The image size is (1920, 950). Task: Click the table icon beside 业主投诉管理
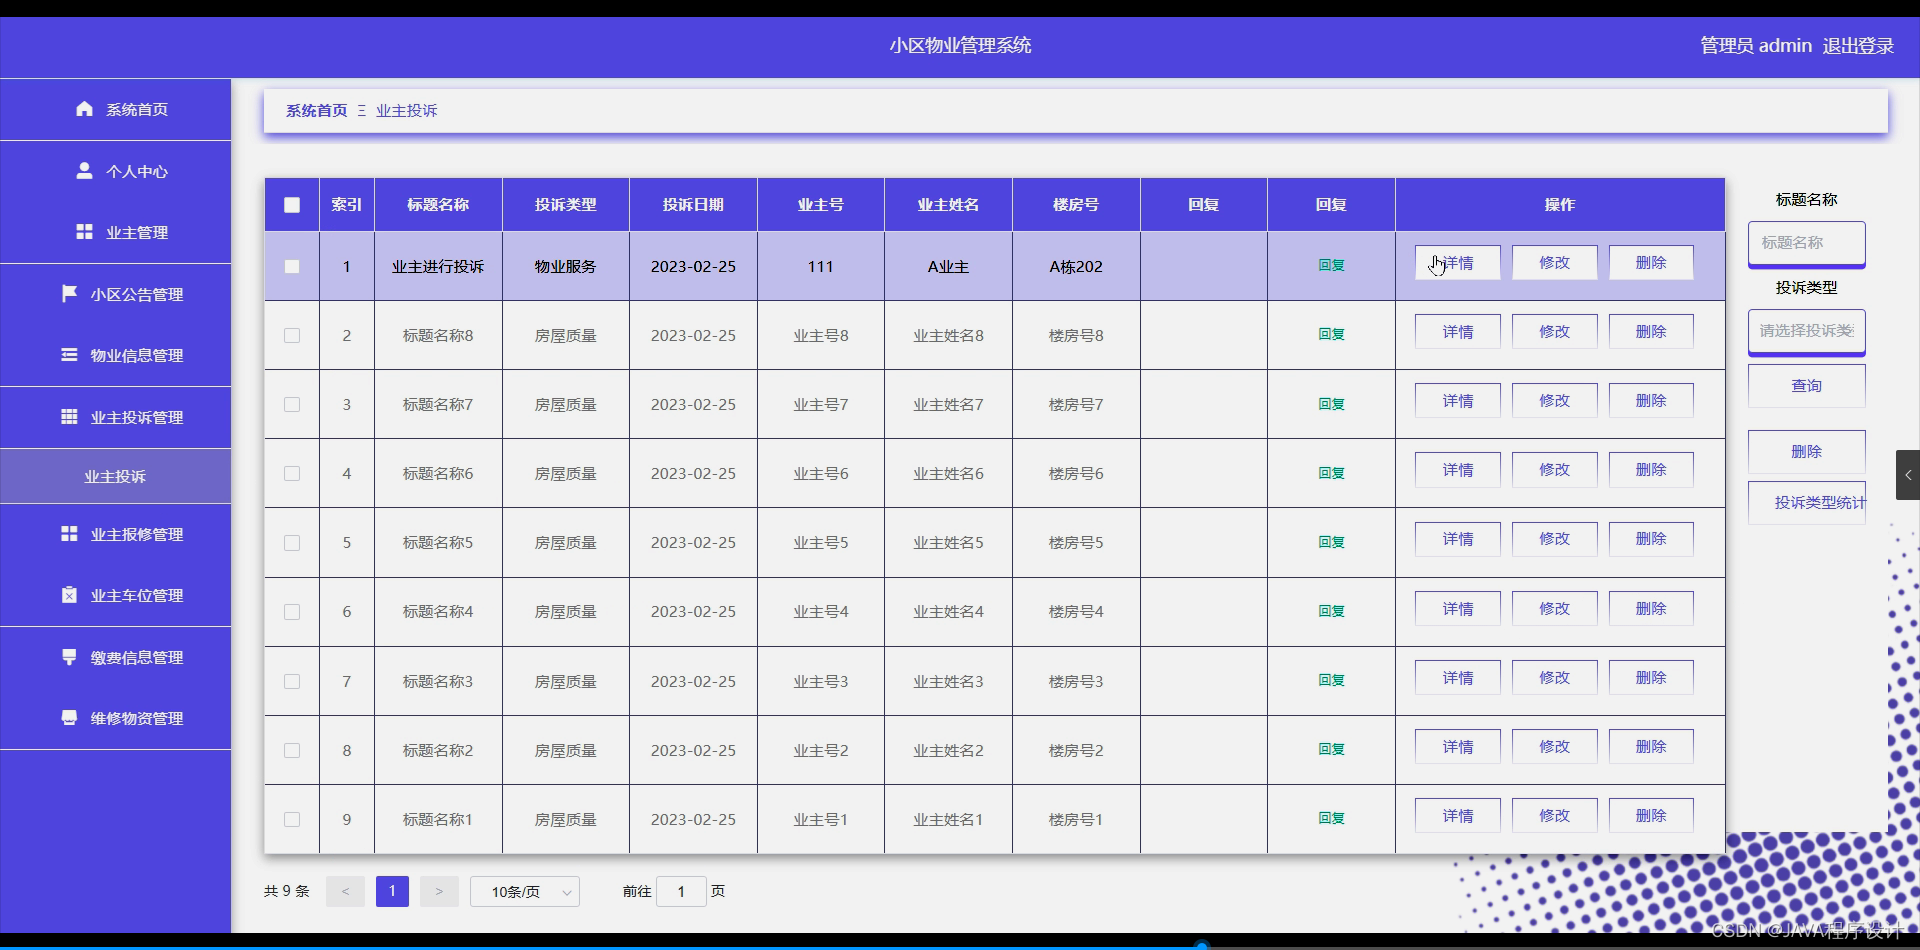click(x=69, y=417)
